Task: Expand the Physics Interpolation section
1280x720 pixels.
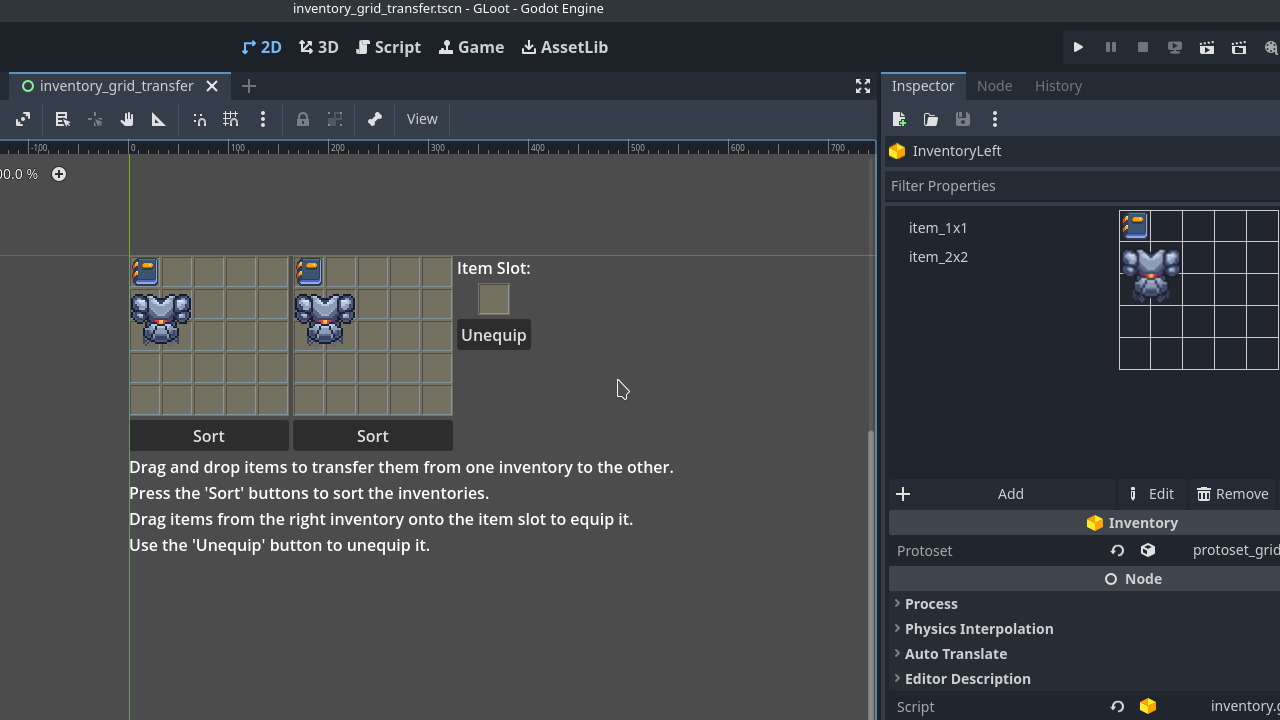Action: click(x=978, y=629)
